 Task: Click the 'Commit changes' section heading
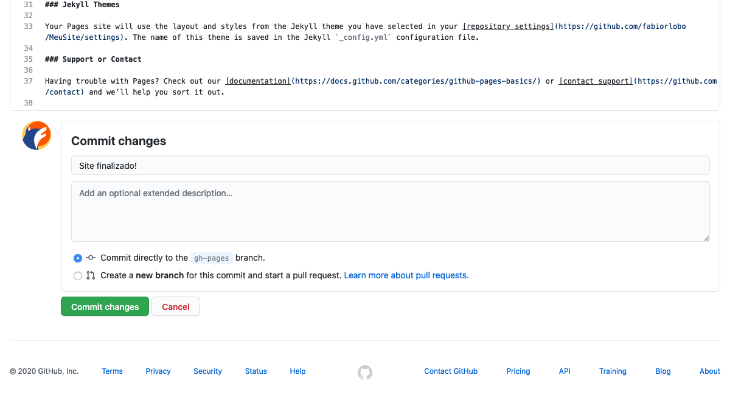point(119,141)
